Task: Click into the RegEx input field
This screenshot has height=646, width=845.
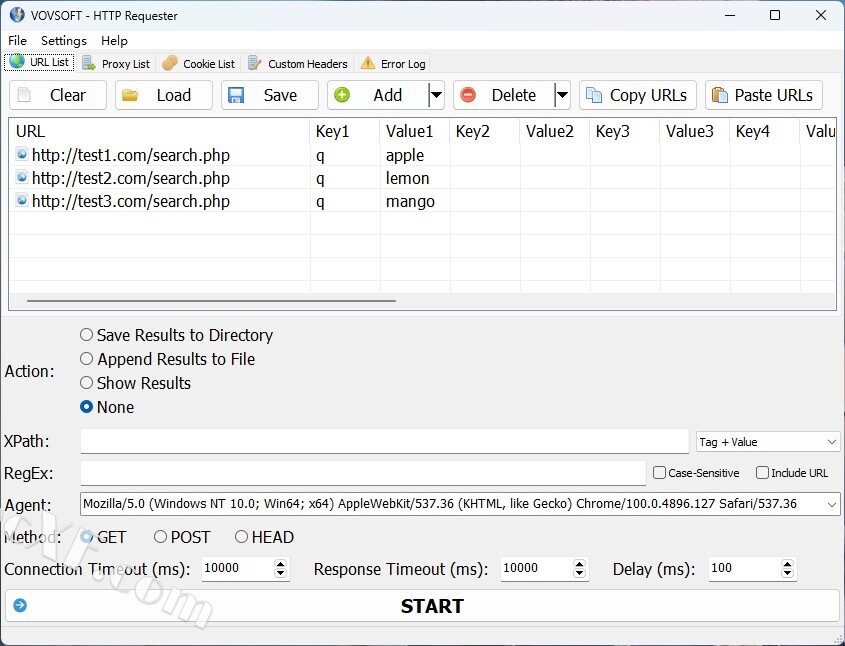Action: pyautogui.click(x=363, y=473)
